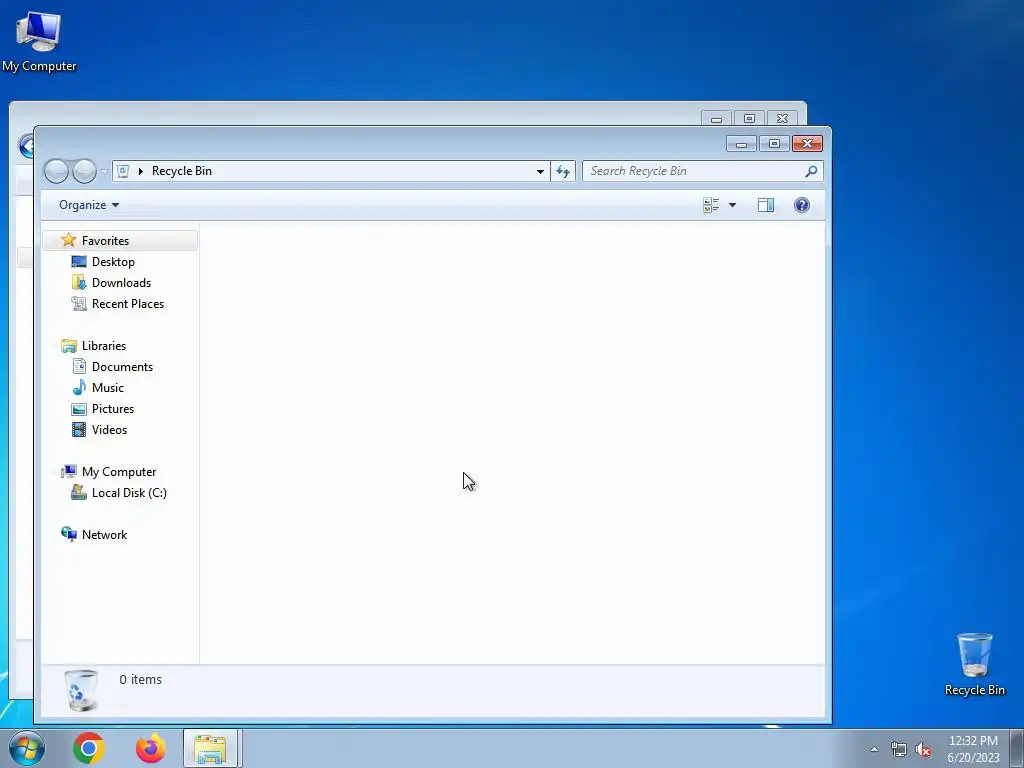Click the taskbar clock showing 12:32 PM
Screen dimensions: 1024x768
[x=973, y=748]
